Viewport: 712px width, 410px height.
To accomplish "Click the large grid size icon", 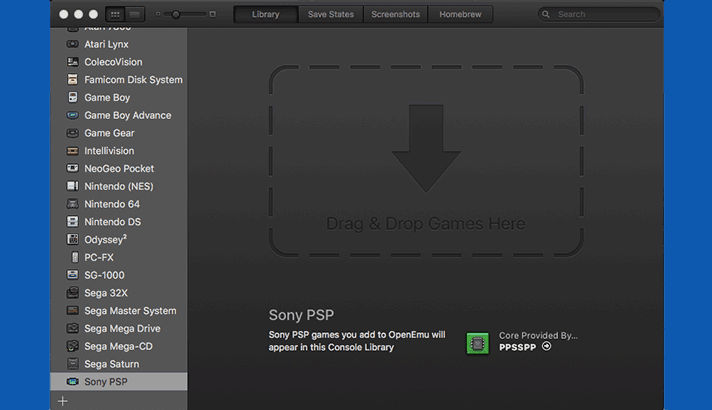I will pos(213,14).
